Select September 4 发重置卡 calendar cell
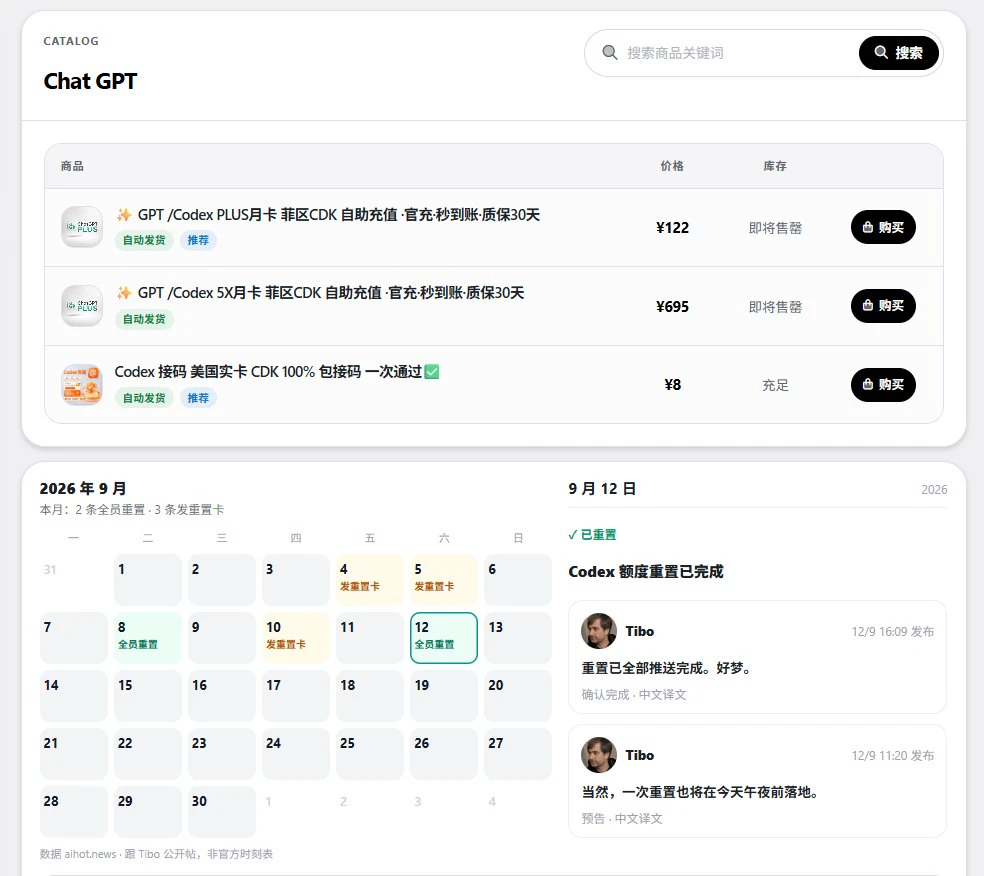The height and width of the screenshot is (876, 984). point(370,580)
